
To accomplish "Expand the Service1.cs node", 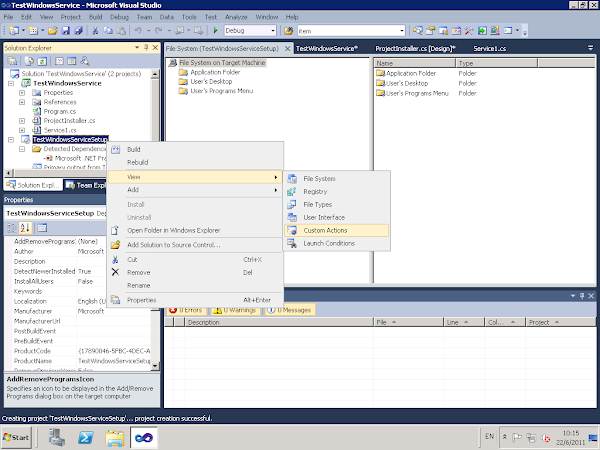I will 22,130.
